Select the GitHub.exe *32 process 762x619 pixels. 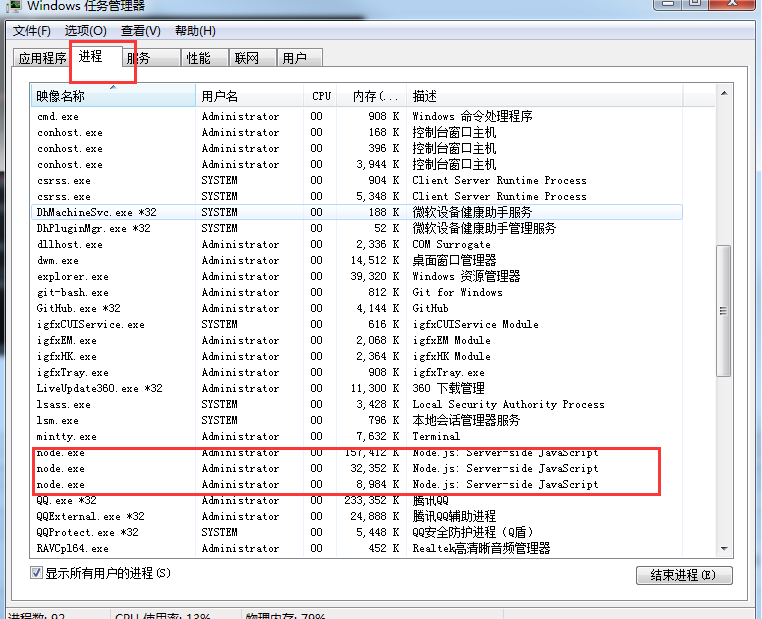point(357,309)
